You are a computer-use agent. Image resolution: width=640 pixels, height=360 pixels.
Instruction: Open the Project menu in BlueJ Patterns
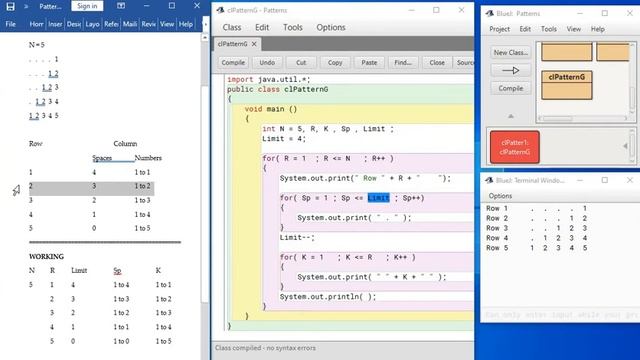pyautogui.click(x=500, y=29)
